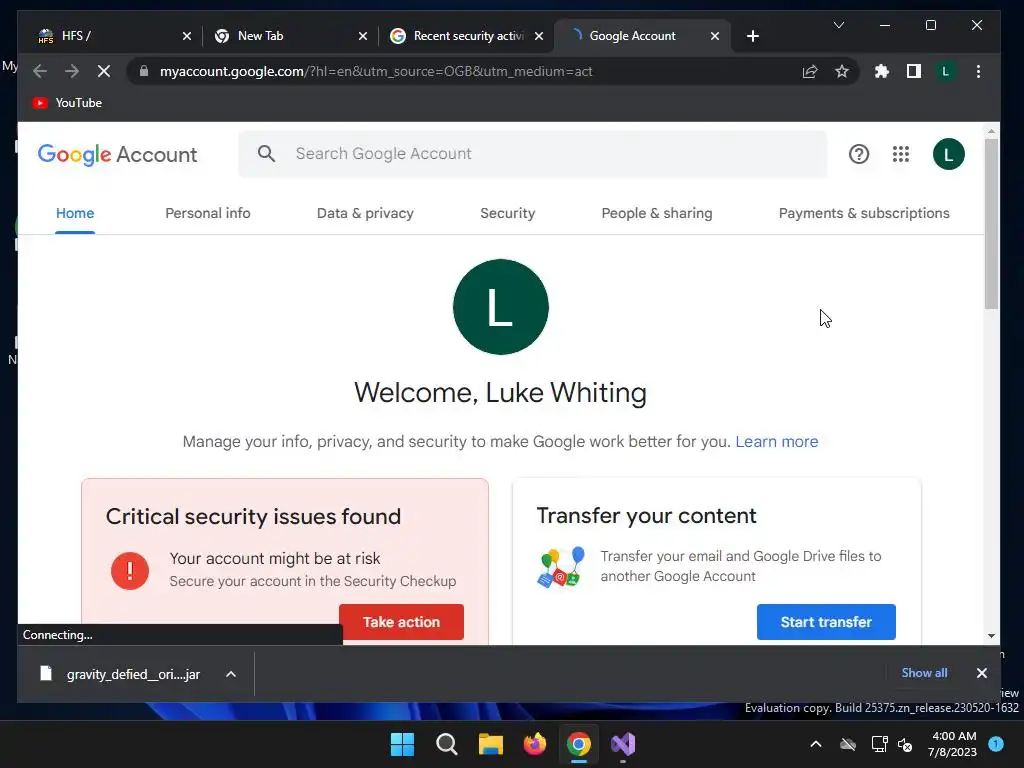Open Chrome extensions puzzle icon
Viewport: 1024px width, 768px height.
click(x=882, y=71)
